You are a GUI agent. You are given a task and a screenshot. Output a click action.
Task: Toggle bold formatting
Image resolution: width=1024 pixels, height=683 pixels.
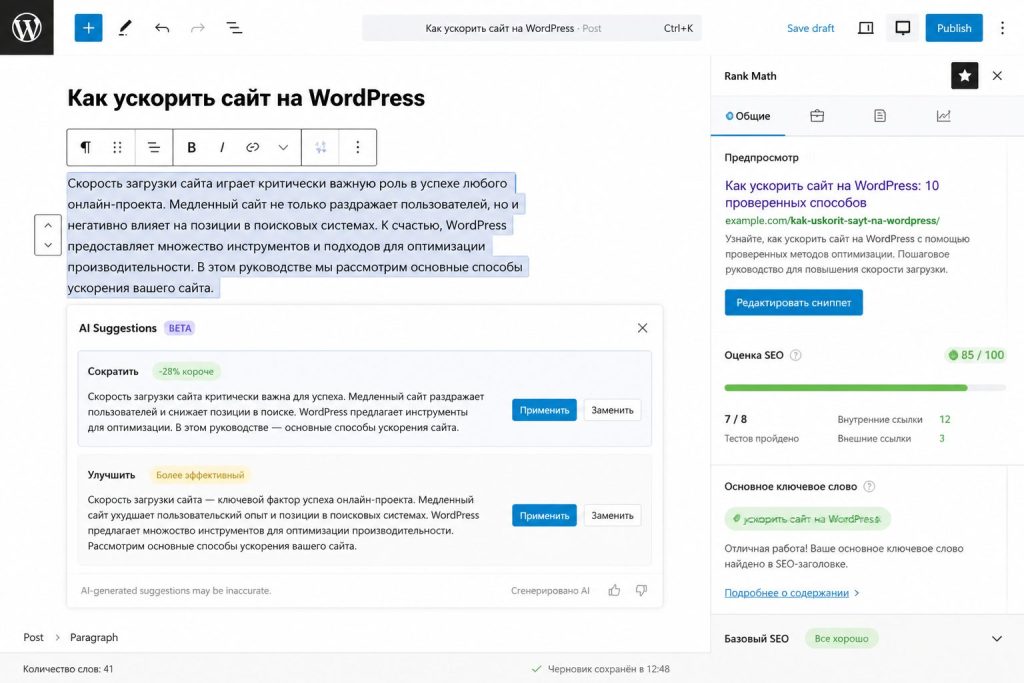pyautogui.click(x=191, y=147)
